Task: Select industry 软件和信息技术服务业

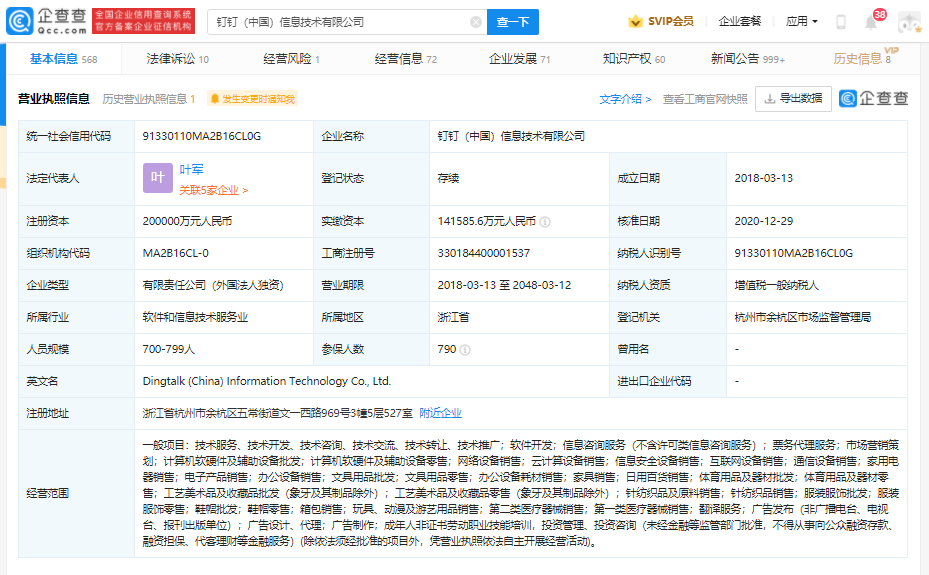Action: (x=195, y=317)
